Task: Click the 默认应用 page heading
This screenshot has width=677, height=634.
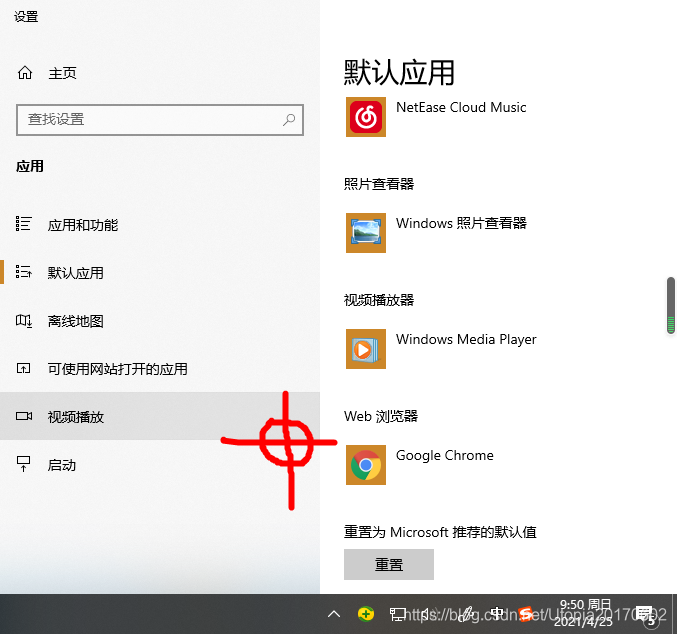Action: pos(399,72)
